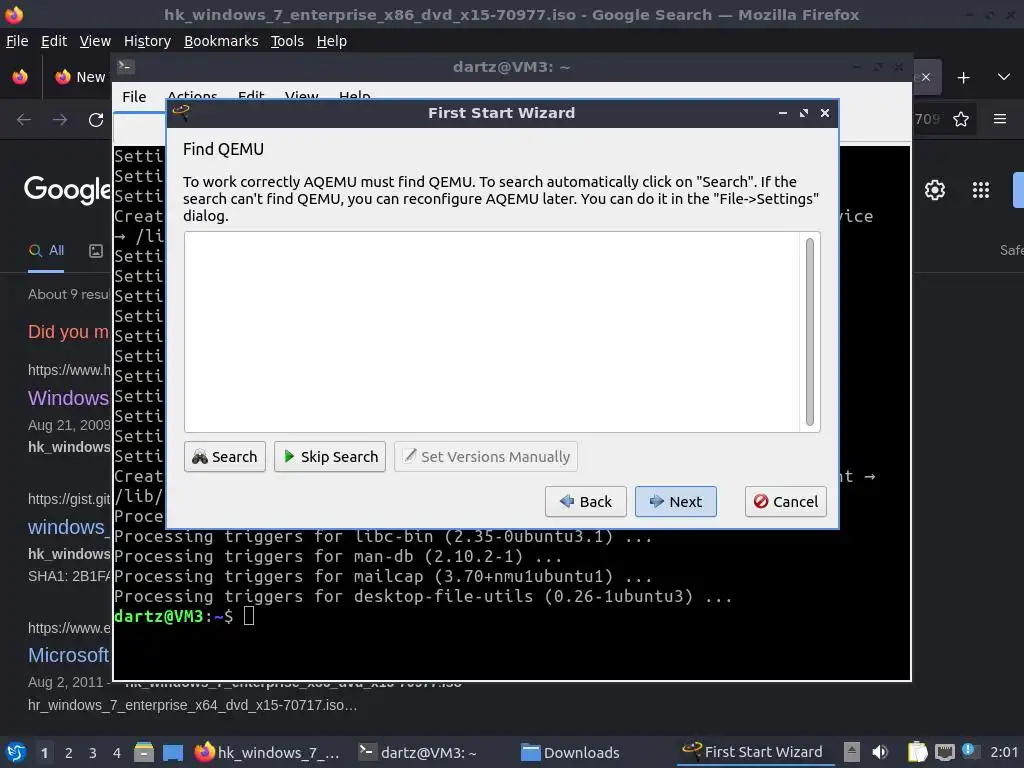
Task: Open Firefox Bookmarks menu
Action: (x=221, y=41)
